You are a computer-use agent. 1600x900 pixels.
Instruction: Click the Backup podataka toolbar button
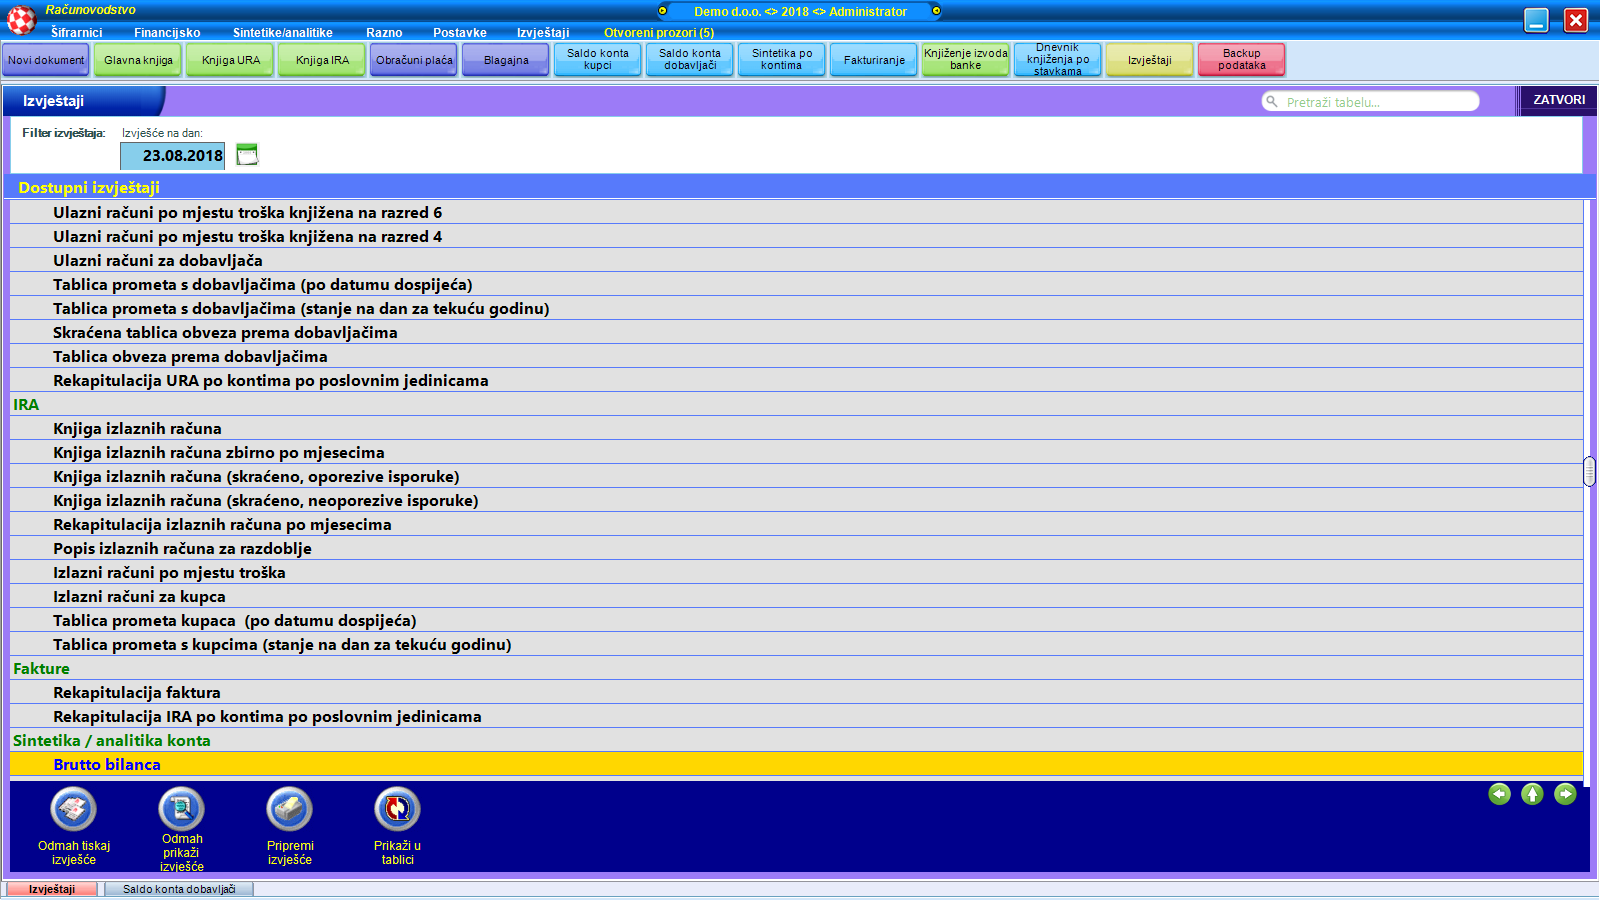point(1241,60)
